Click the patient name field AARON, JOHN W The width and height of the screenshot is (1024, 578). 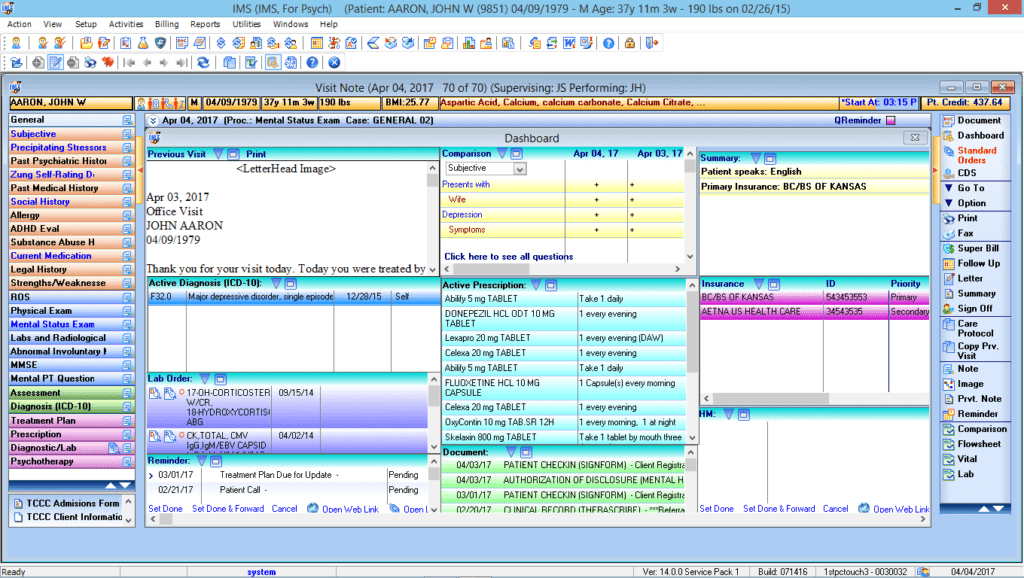71,103
